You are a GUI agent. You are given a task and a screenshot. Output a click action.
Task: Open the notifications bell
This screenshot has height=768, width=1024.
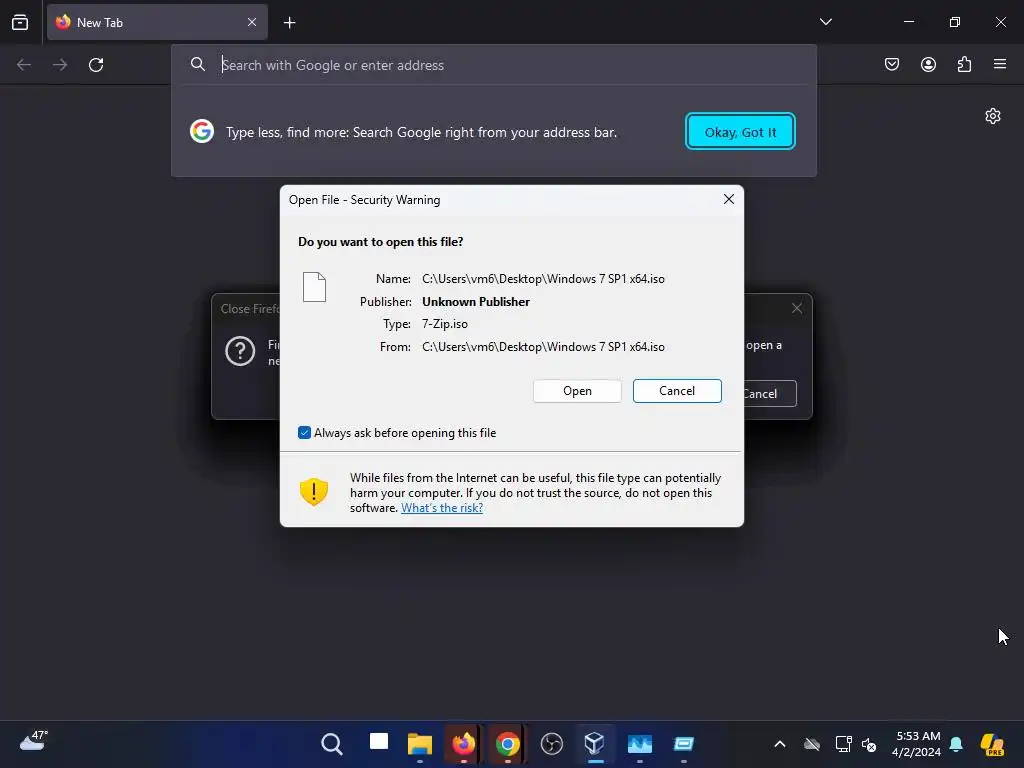point(956,744)
